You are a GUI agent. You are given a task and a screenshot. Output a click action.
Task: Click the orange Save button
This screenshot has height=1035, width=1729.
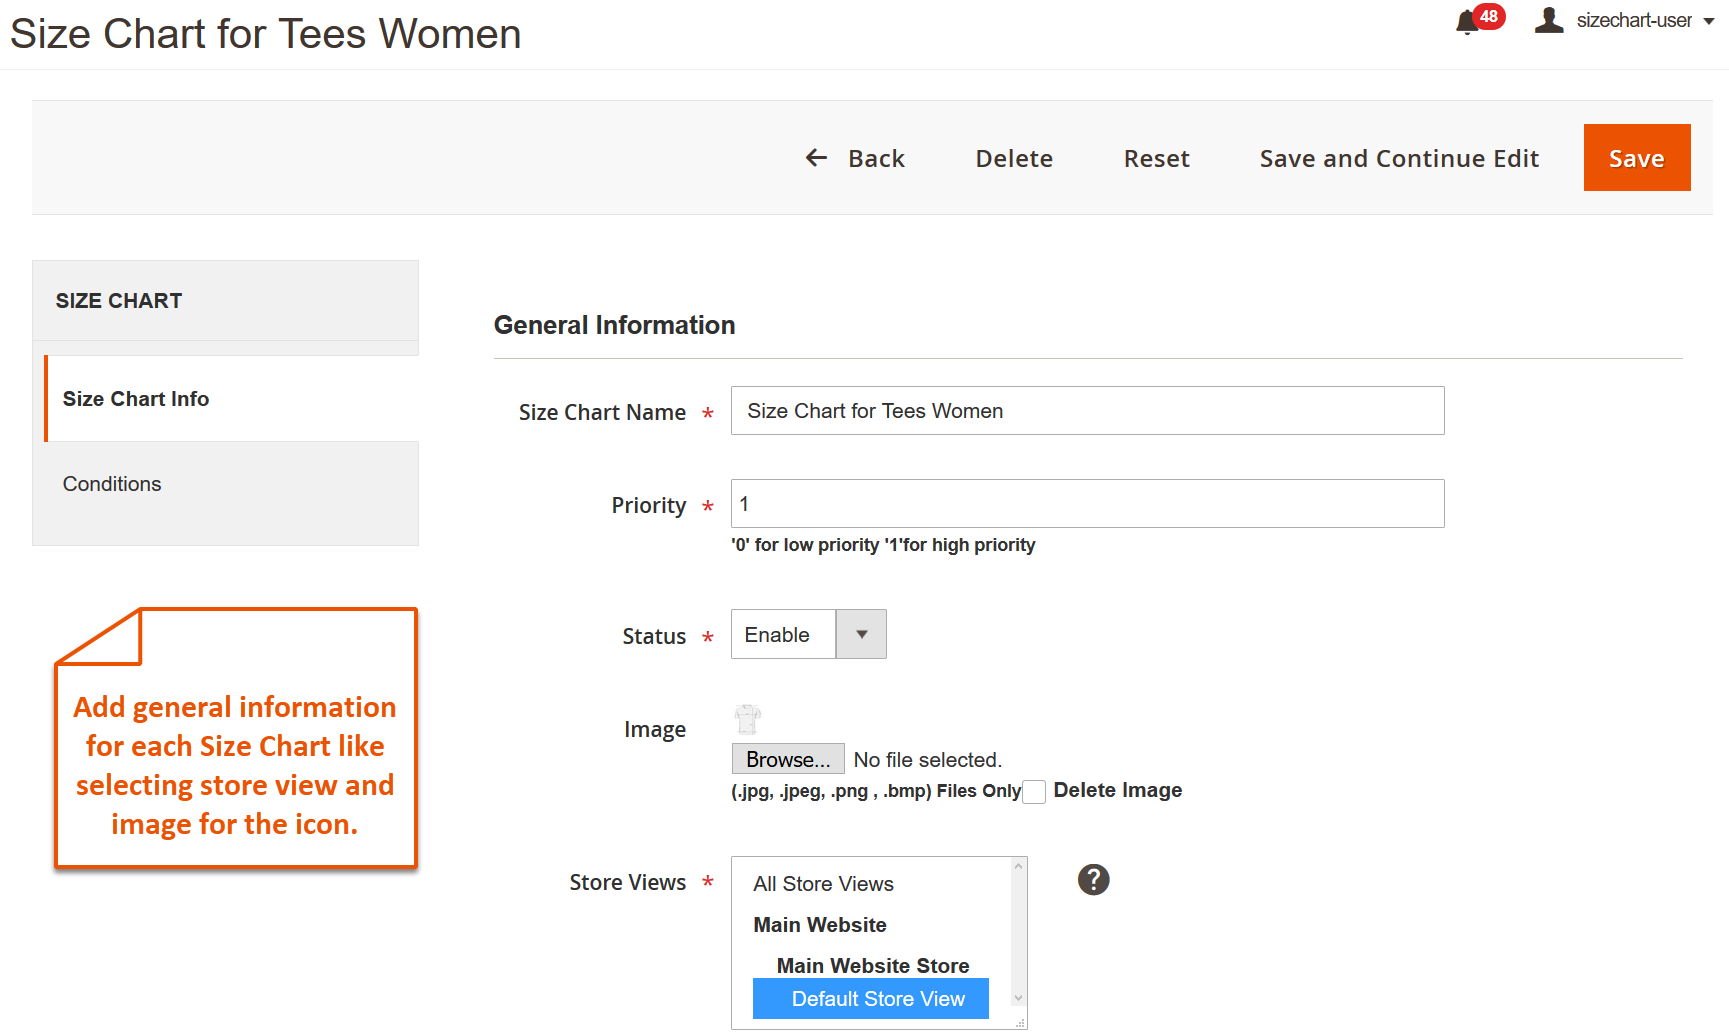click(x=1637, y=158)
